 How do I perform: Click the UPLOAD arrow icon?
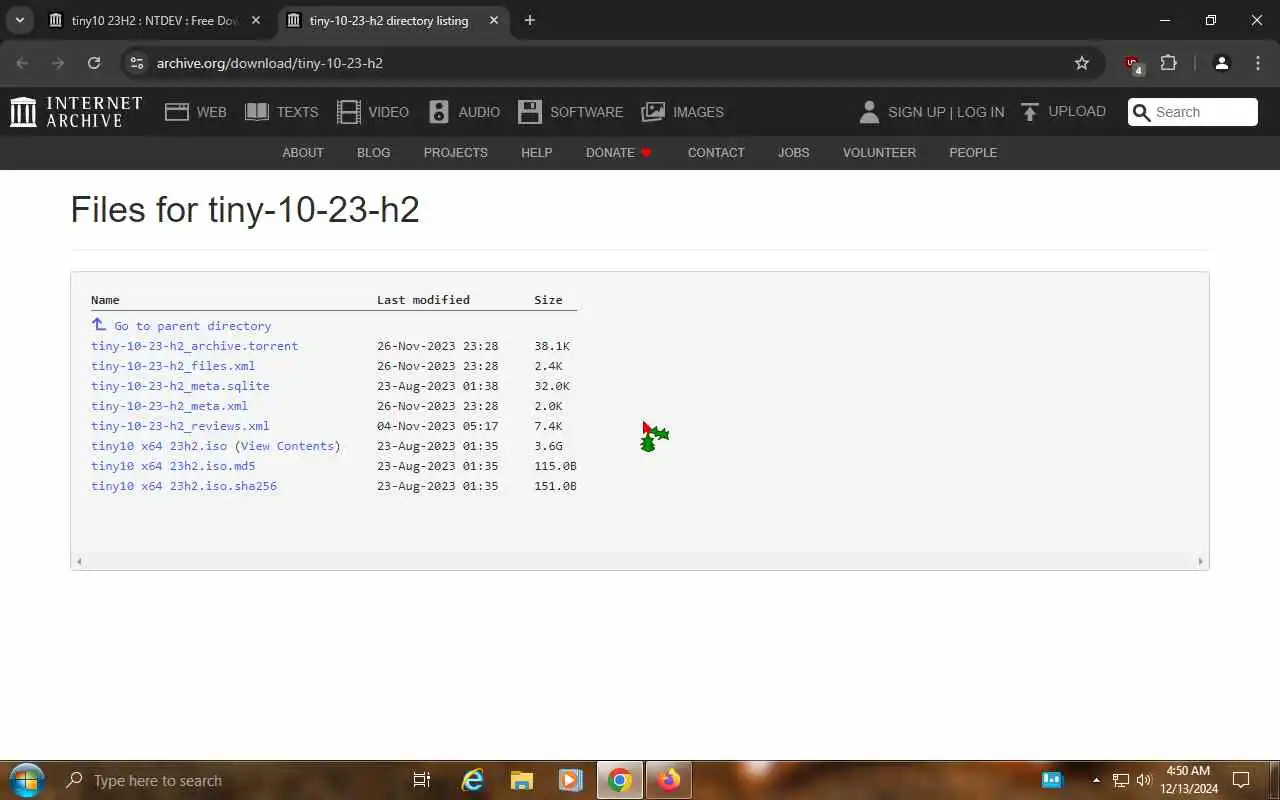coord(1030,112)
